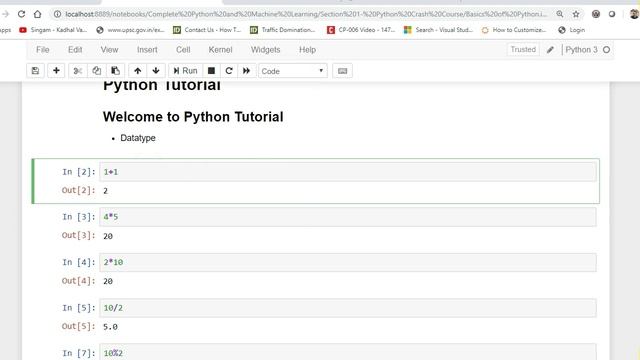Click the Out[5] result 5.0
This screenshot has height=360, width=640.
110,327
